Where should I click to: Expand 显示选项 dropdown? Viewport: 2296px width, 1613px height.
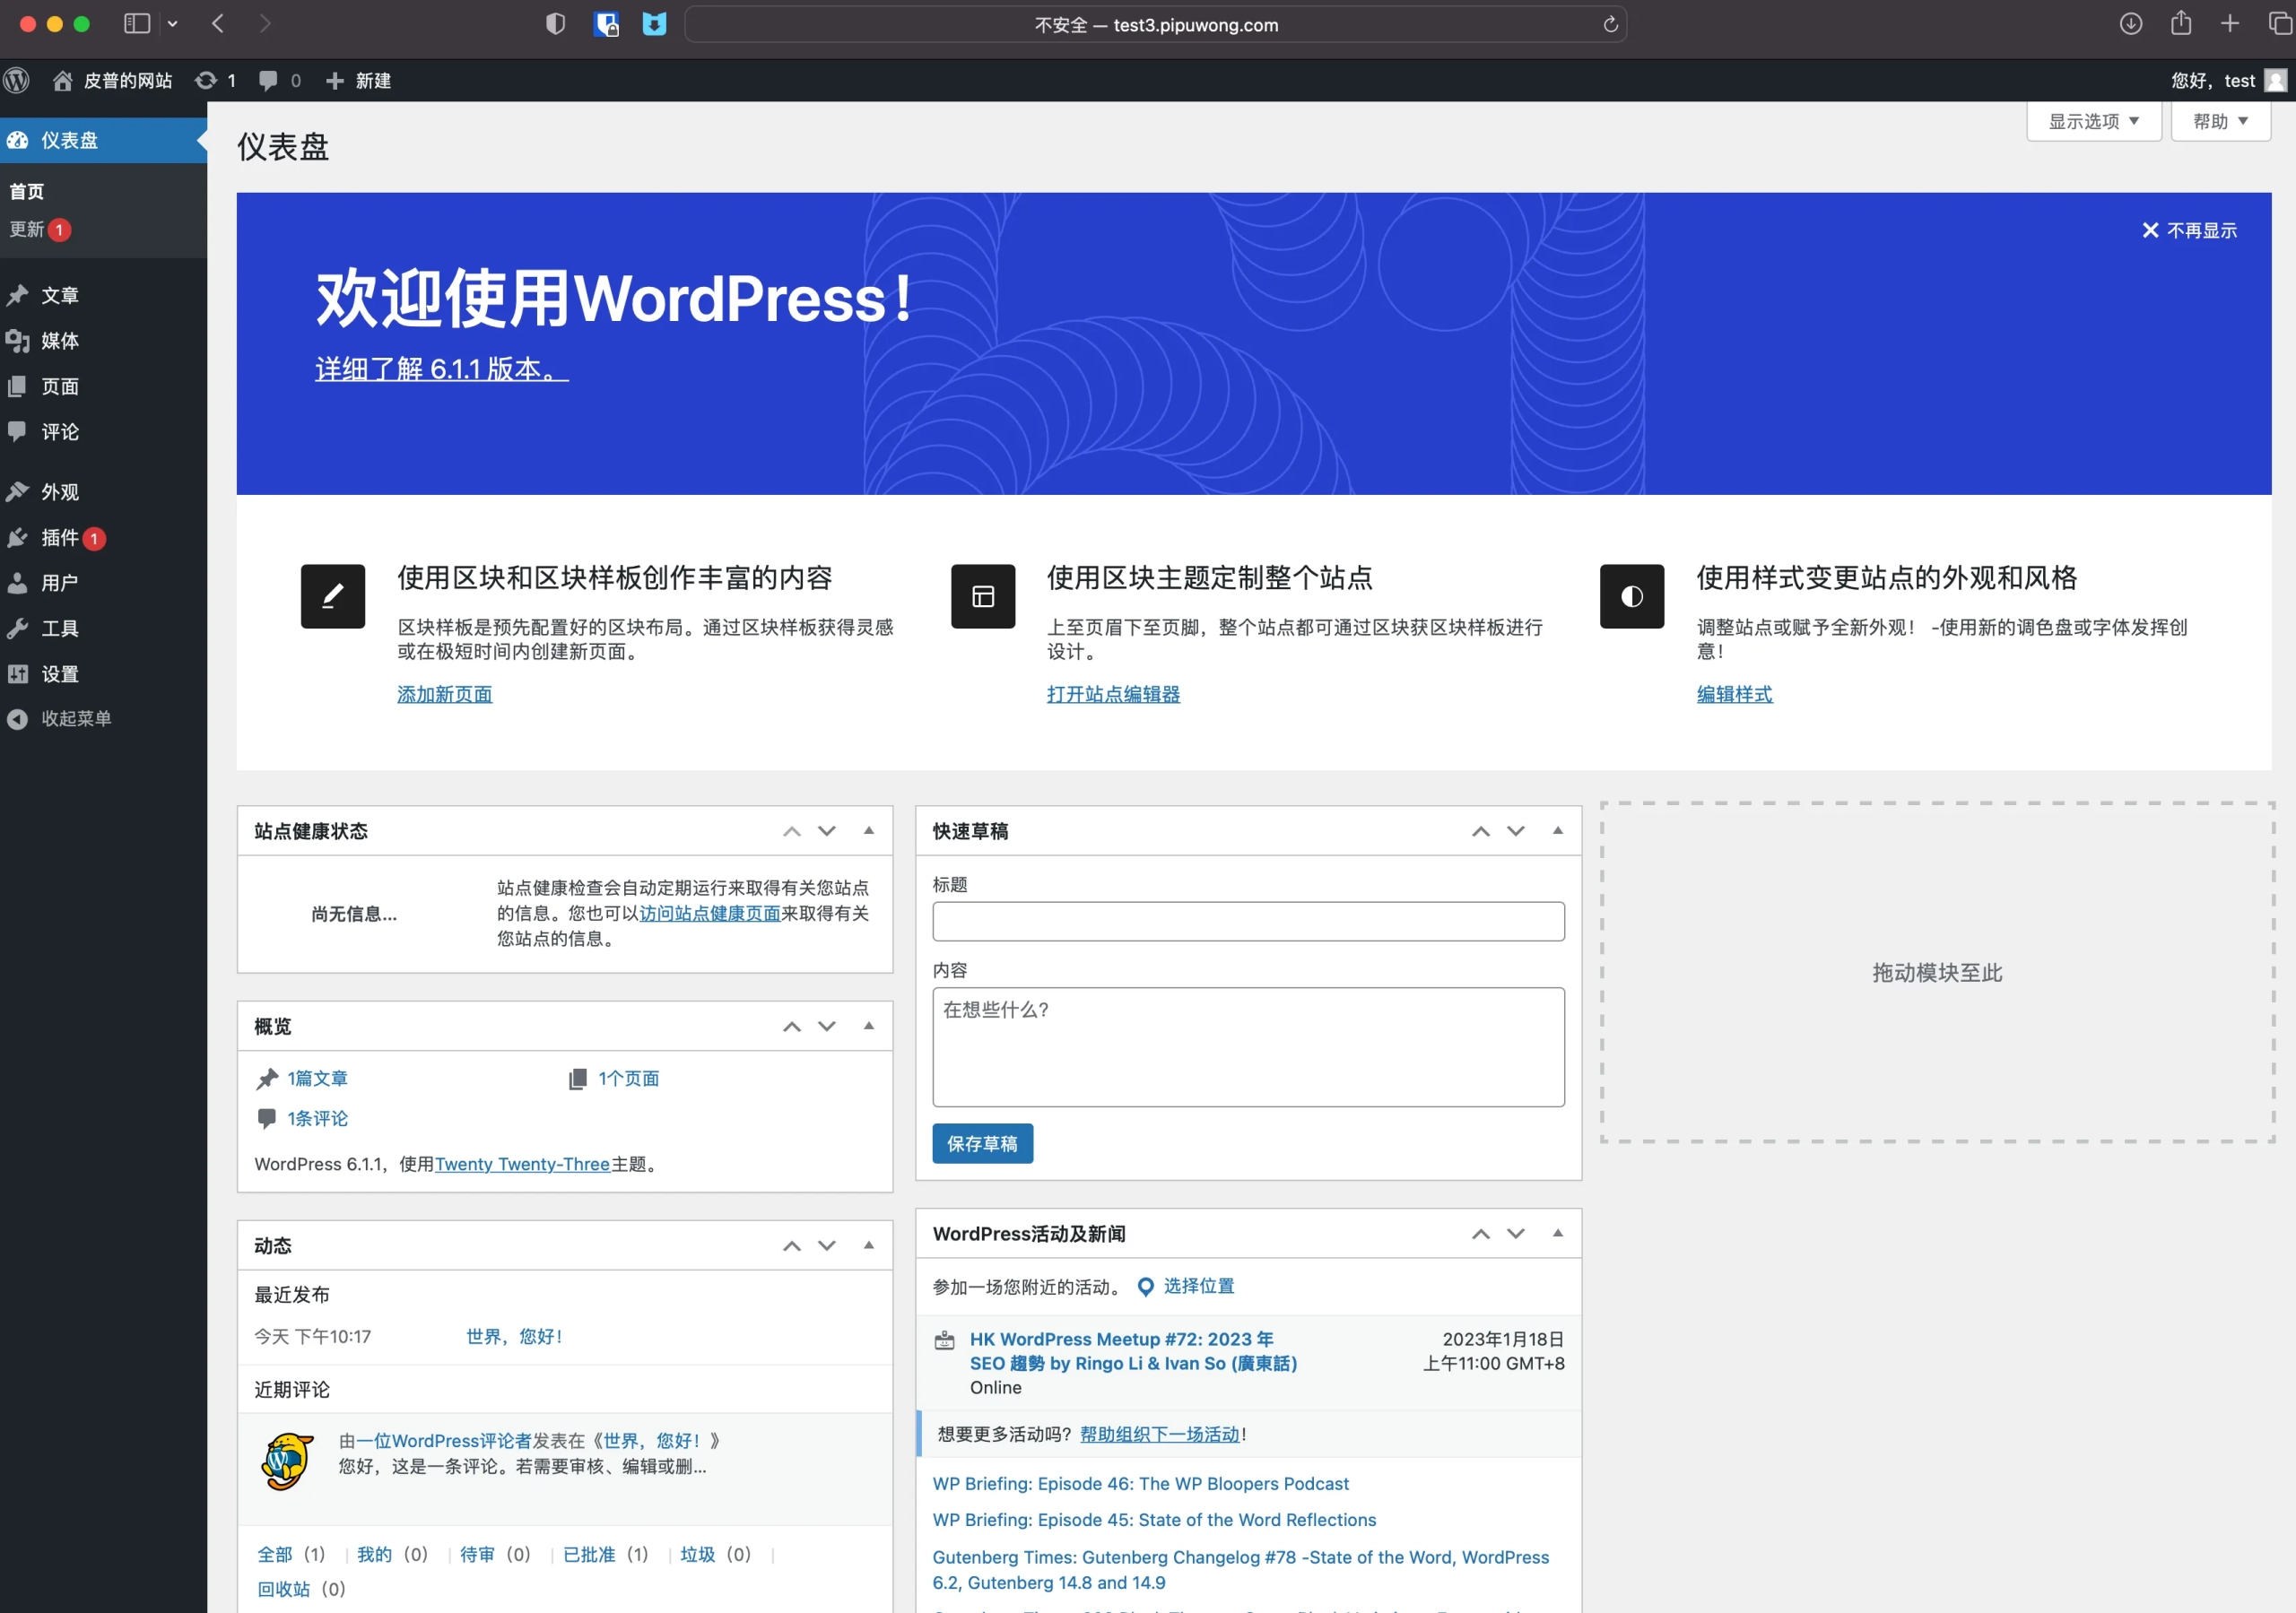tap(2093, 121)
